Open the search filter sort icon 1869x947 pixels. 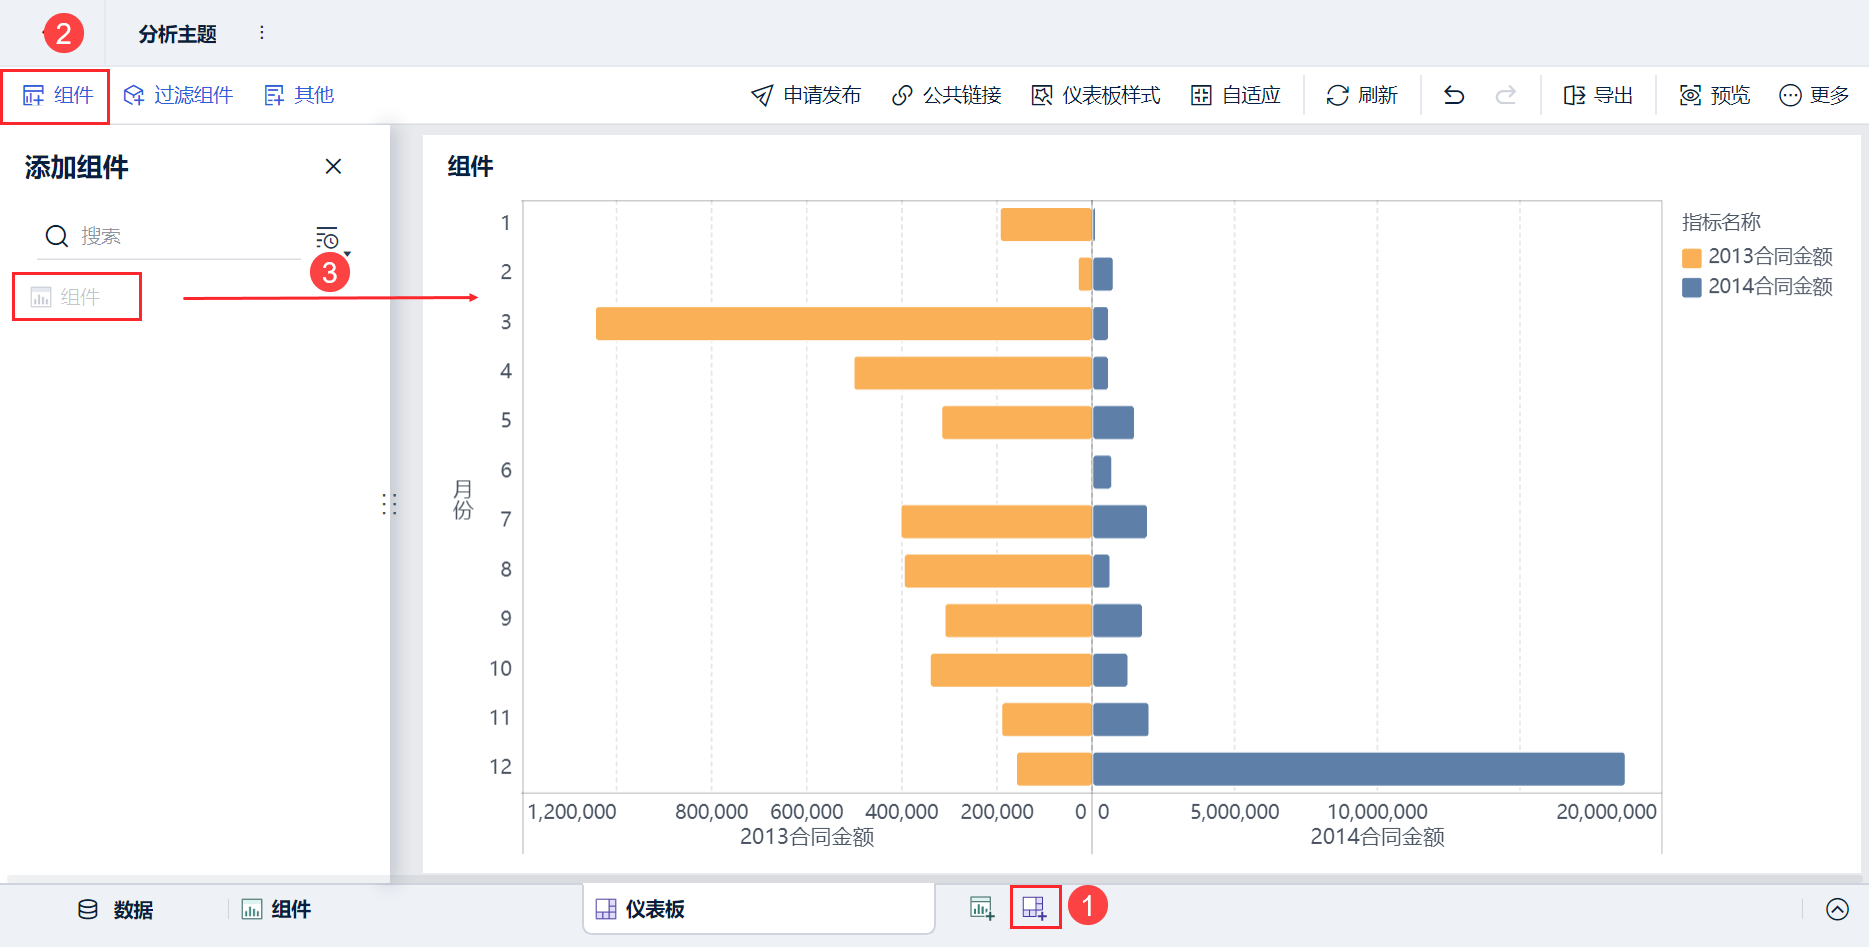tap(328, 238)
